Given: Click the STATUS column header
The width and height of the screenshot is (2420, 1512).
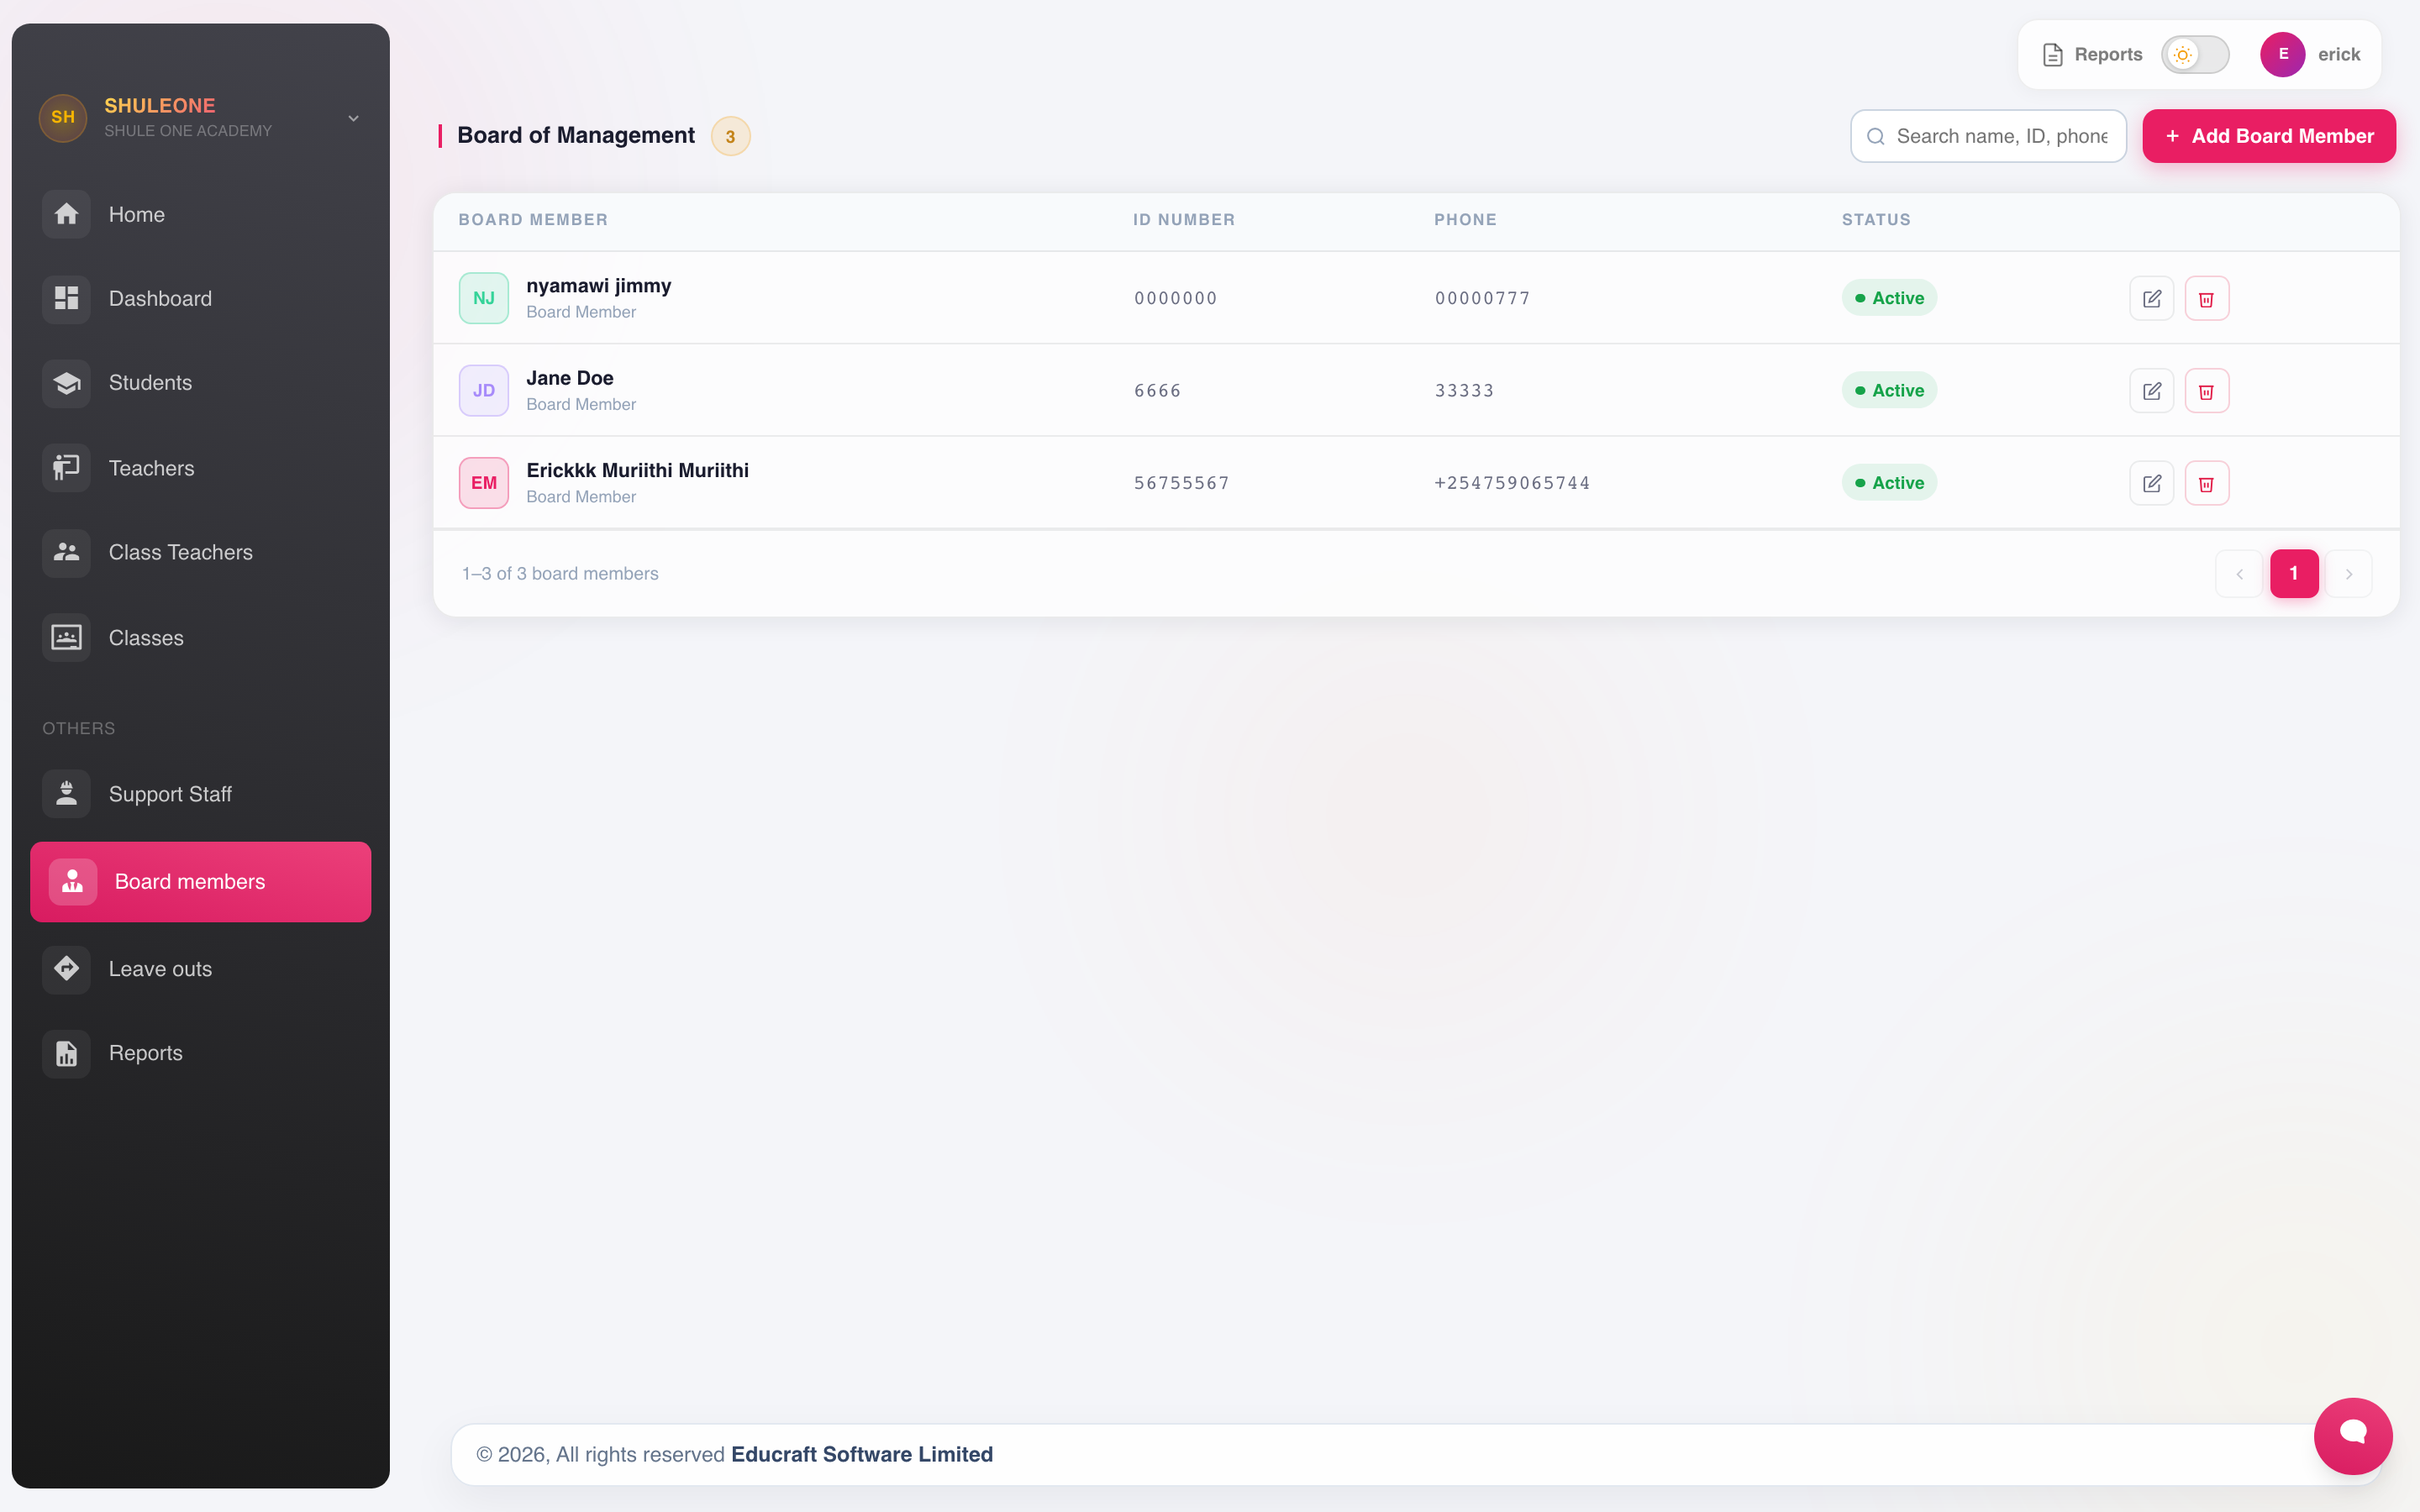Looking at the screenshot, I should pos(1876,220).
